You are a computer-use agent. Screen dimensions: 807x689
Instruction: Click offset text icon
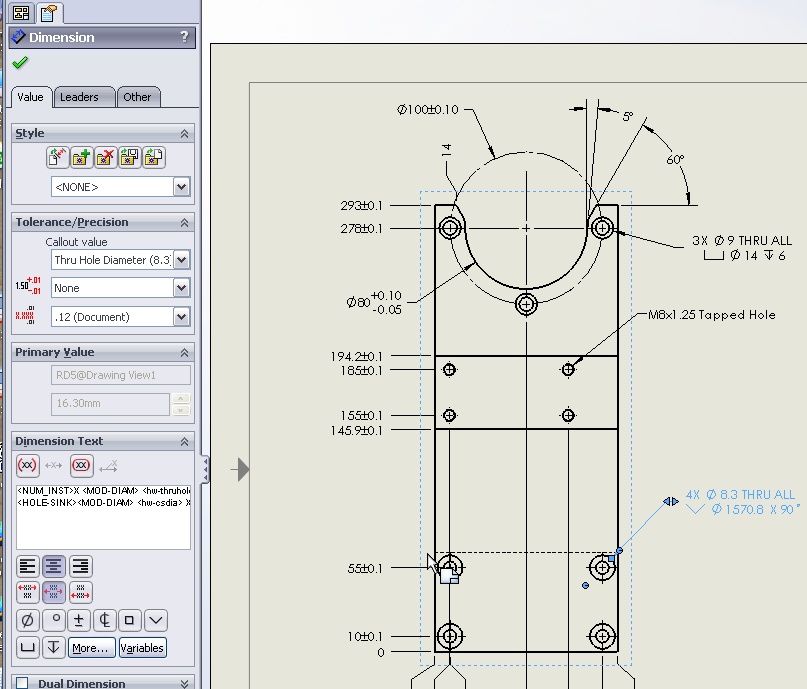tap(109, 466)
